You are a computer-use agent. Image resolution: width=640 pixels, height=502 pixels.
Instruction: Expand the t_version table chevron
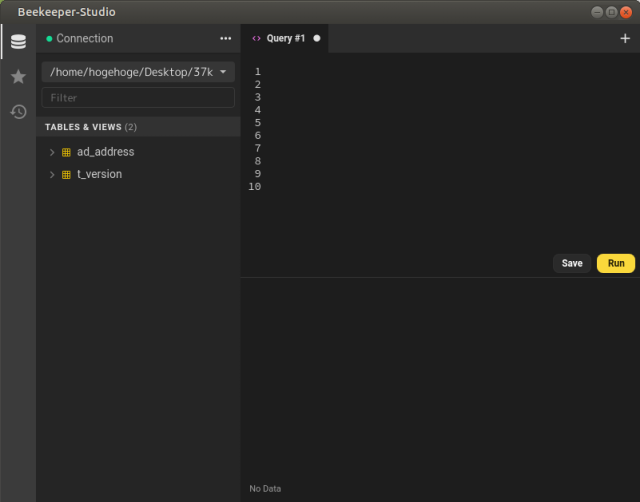52,174
